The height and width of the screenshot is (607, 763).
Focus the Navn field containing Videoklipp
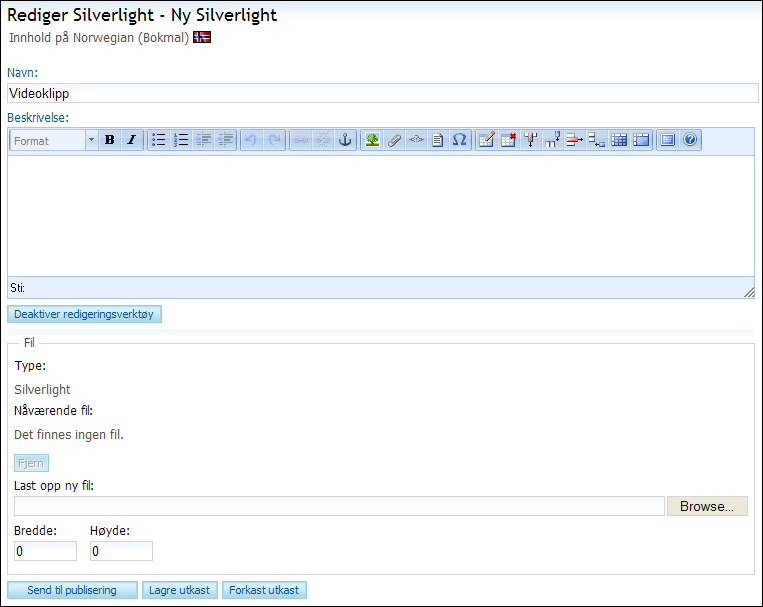(382, 93)
